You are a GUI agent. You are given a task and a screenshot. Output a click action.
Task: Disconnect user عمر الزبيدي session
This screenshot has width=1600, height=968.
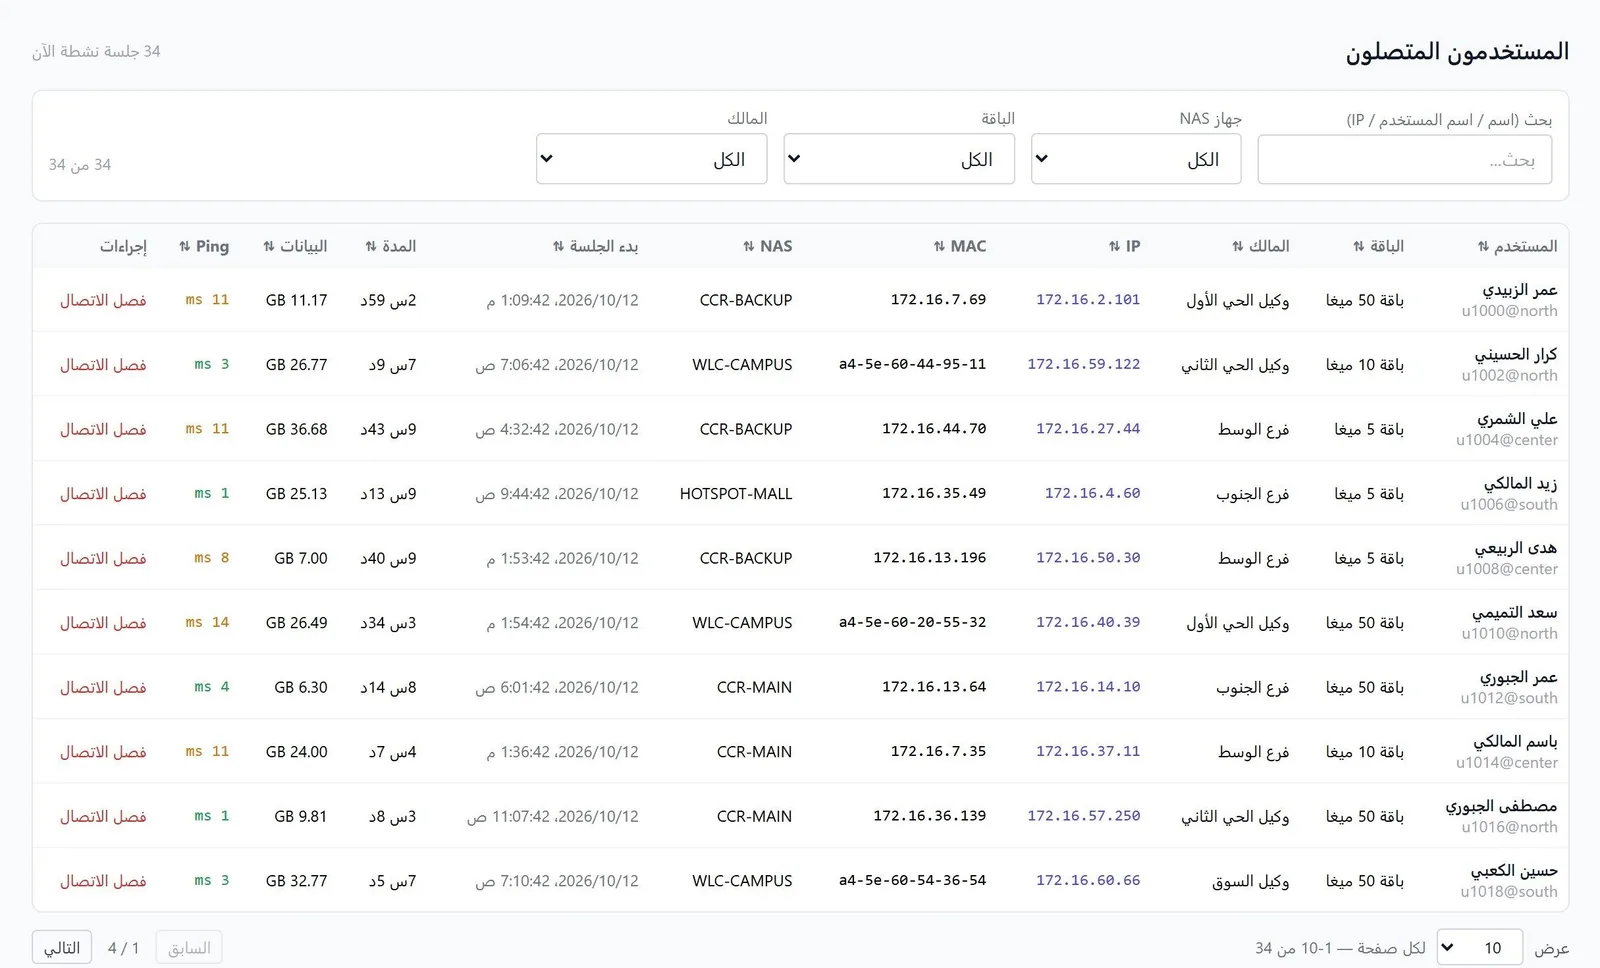pos(103,300)
